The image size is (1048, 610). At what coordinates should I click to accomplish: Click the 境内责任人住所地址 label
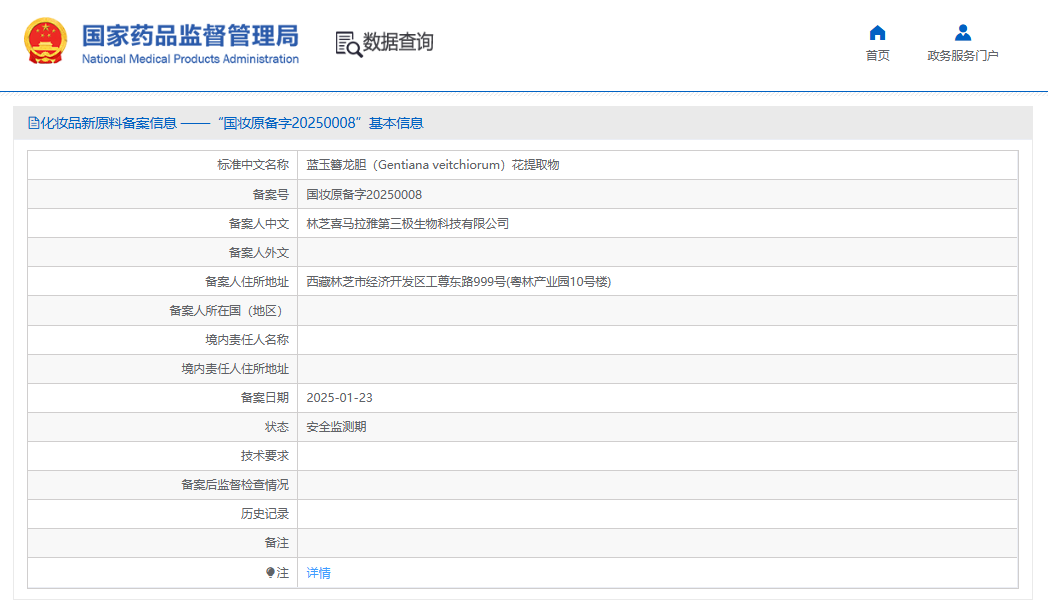point(235,369)
